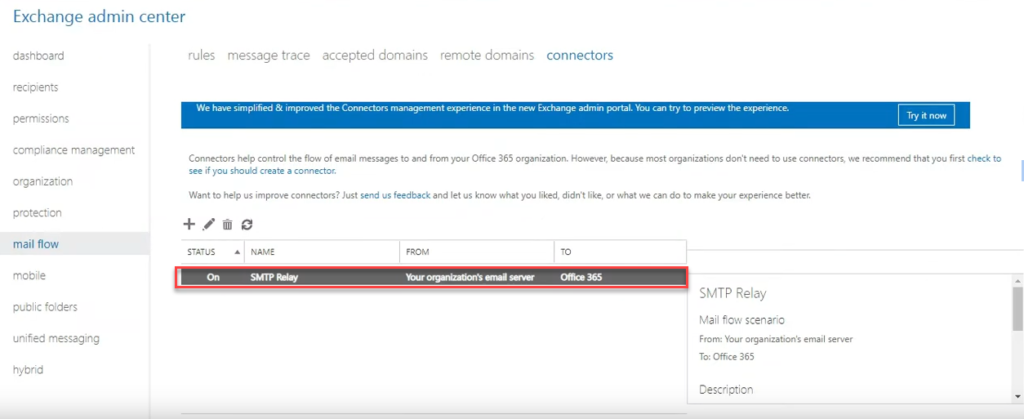The image size is (1024, 419).
Task: Open dashboard in sidebar
Action: (x=39, y=55)
